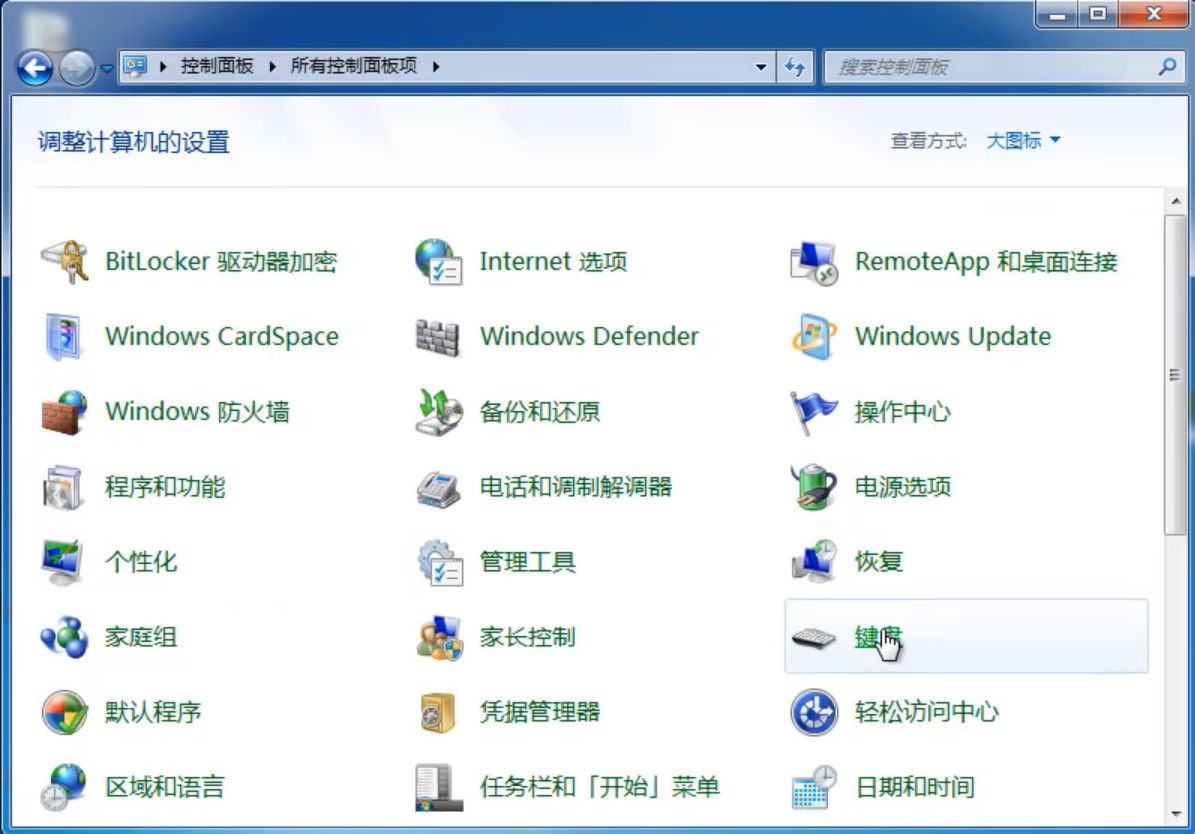Click the 电源选项 battery icon

[813, 487]
